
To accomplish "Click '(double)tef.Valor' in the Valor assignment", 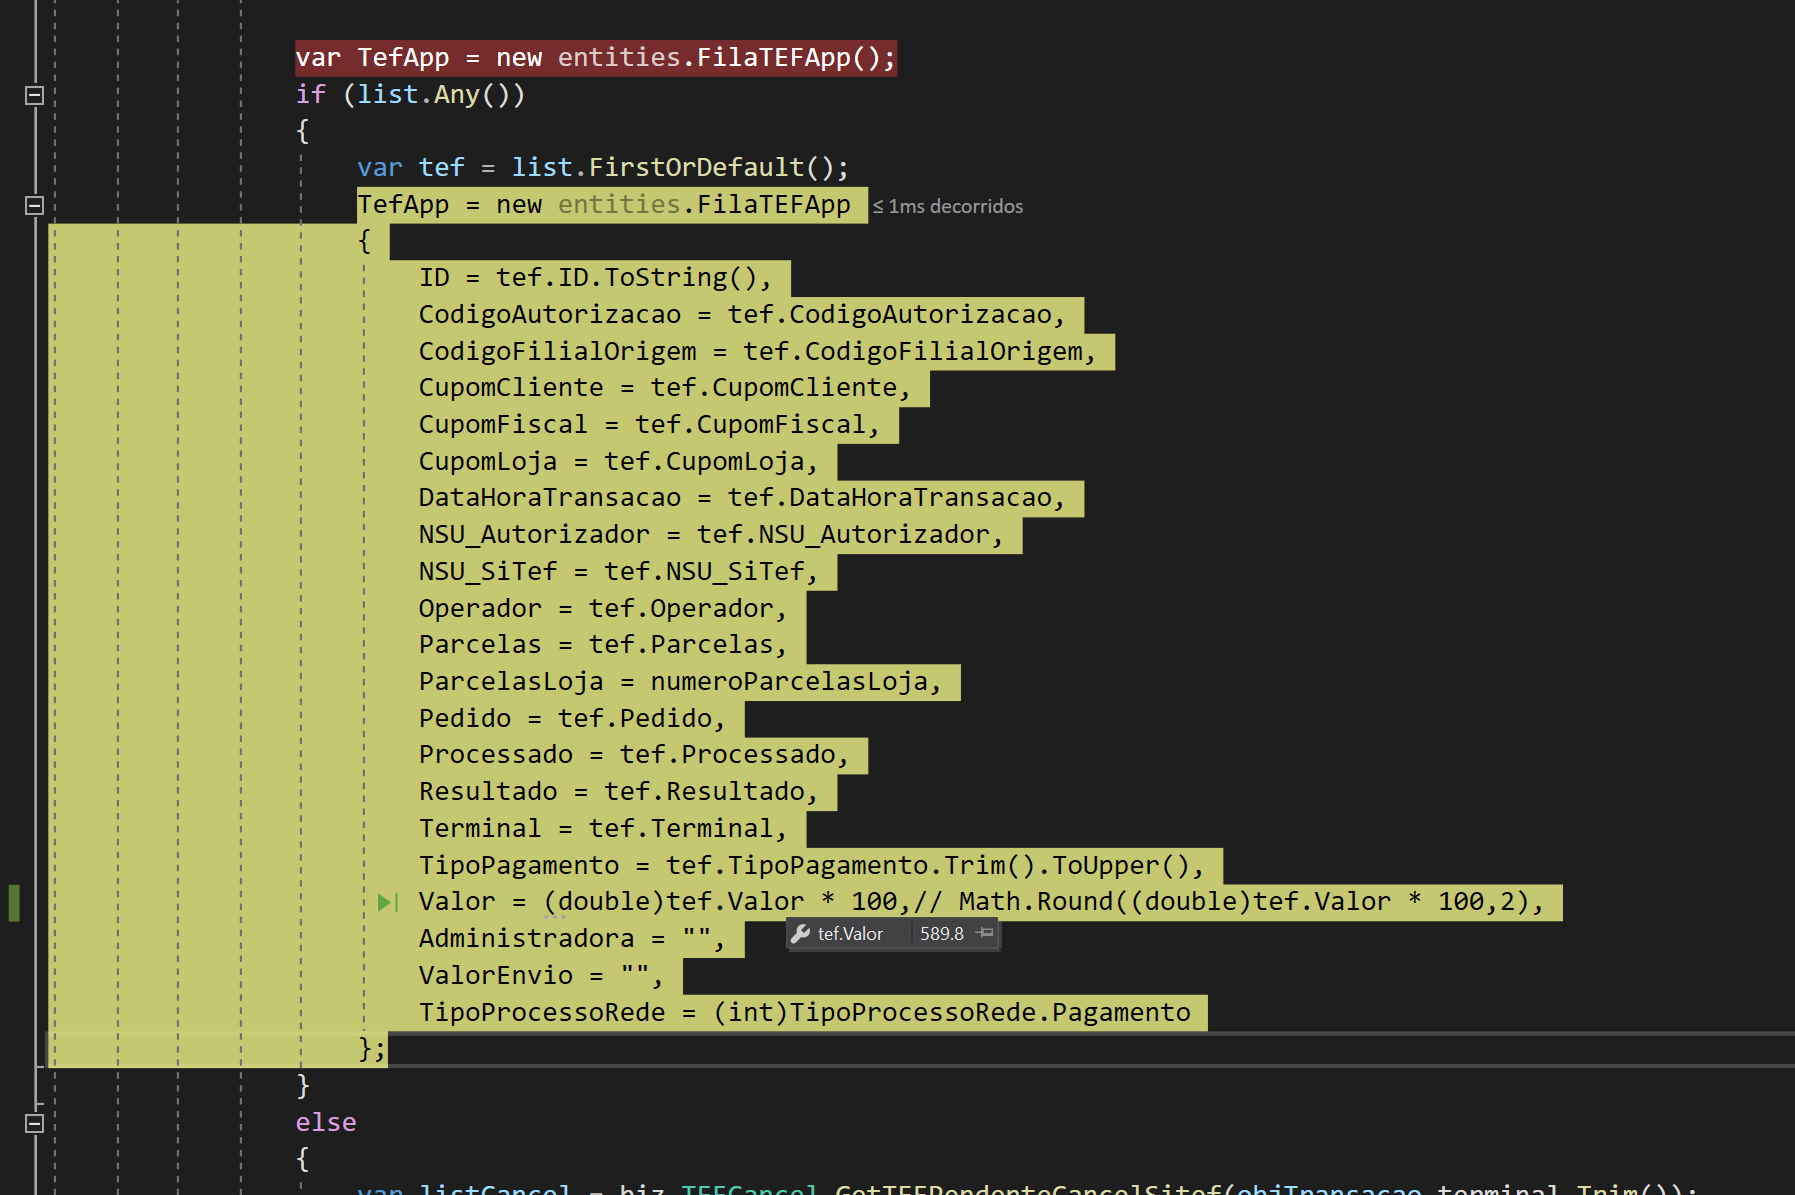I will [674, 902].
